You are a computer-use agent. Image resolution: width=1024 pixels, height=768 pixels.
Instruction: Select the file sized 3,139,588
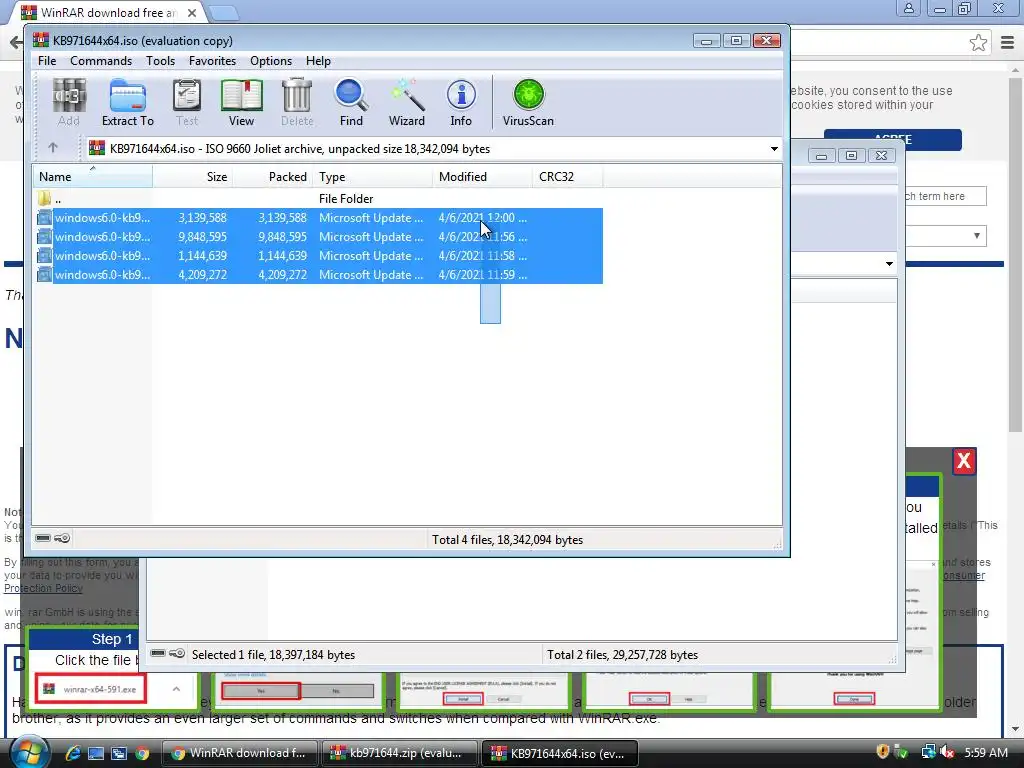coord(318,217)
